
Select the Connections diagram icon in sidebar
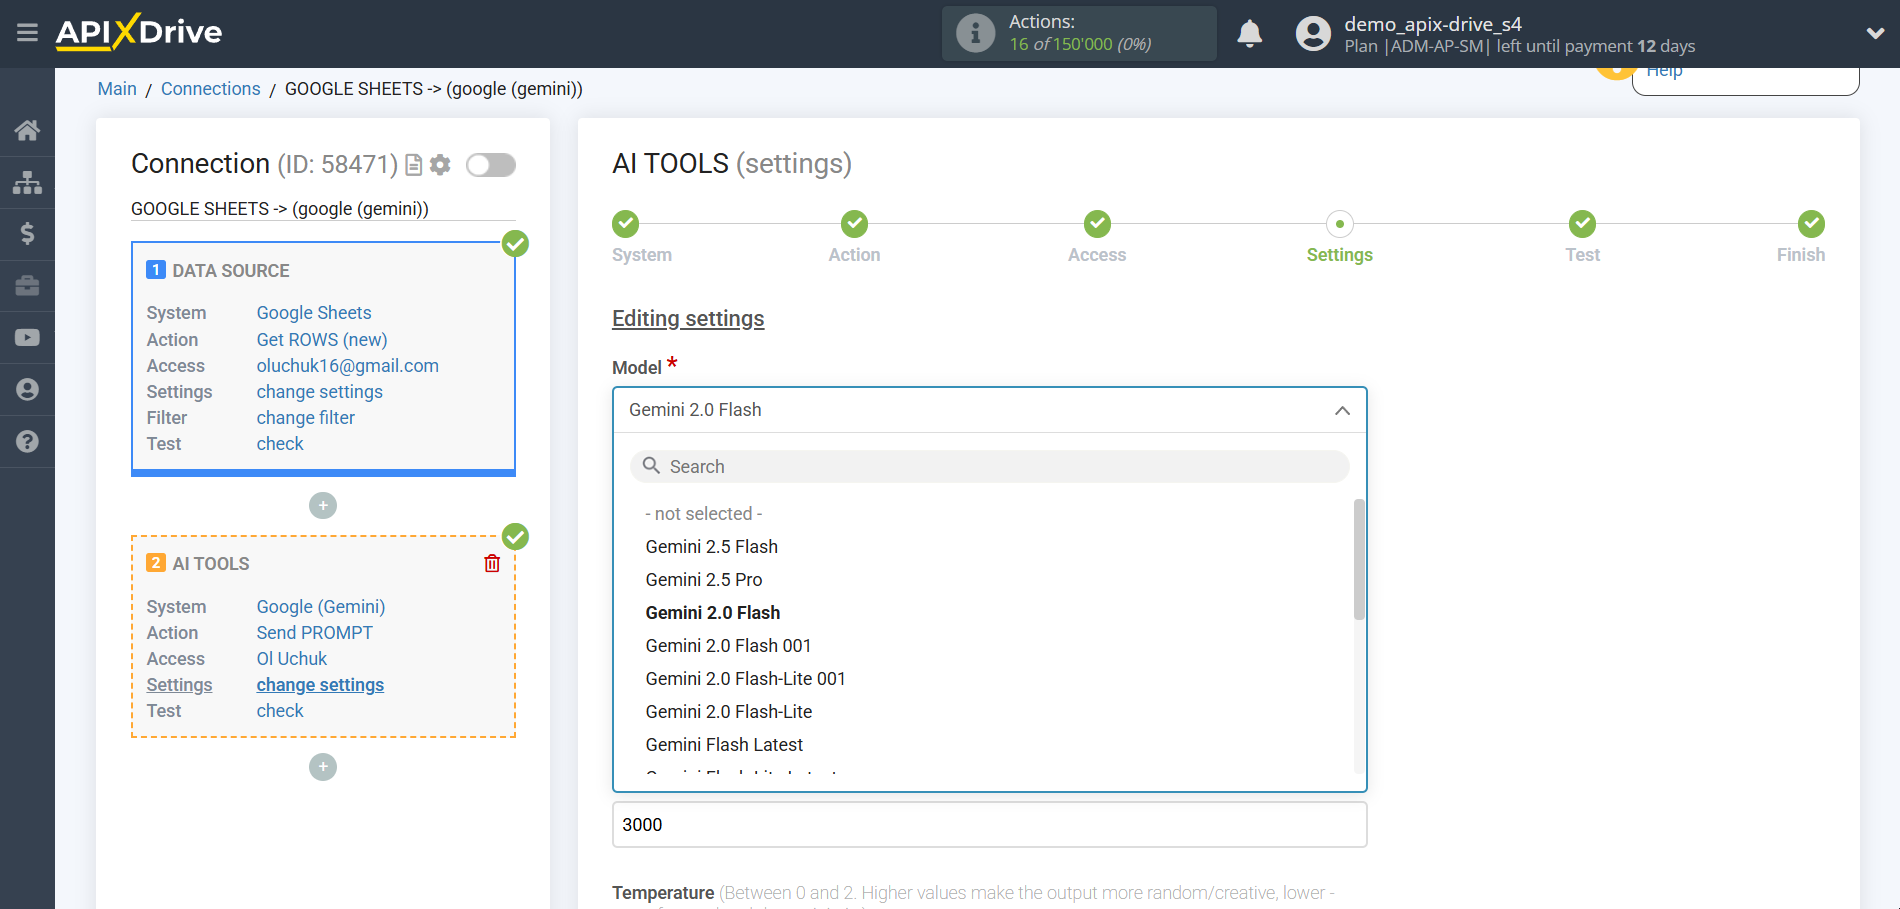[x=27, y=182]
